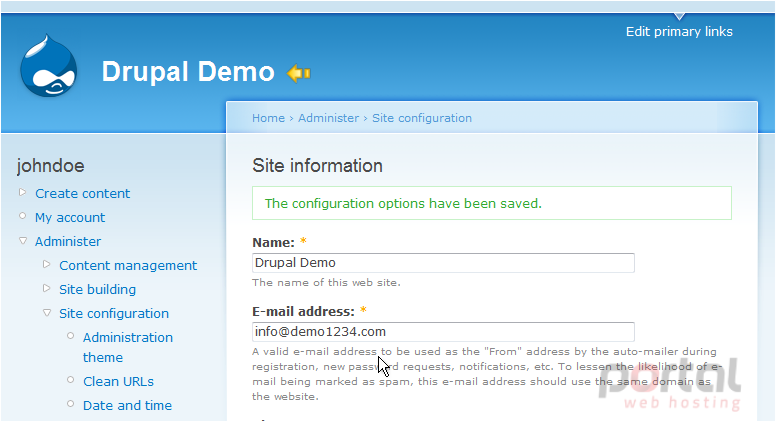The width and height of the screenshot is (776, 422).
Task: Click the Name field label
Action: click(x=273, y=242)
